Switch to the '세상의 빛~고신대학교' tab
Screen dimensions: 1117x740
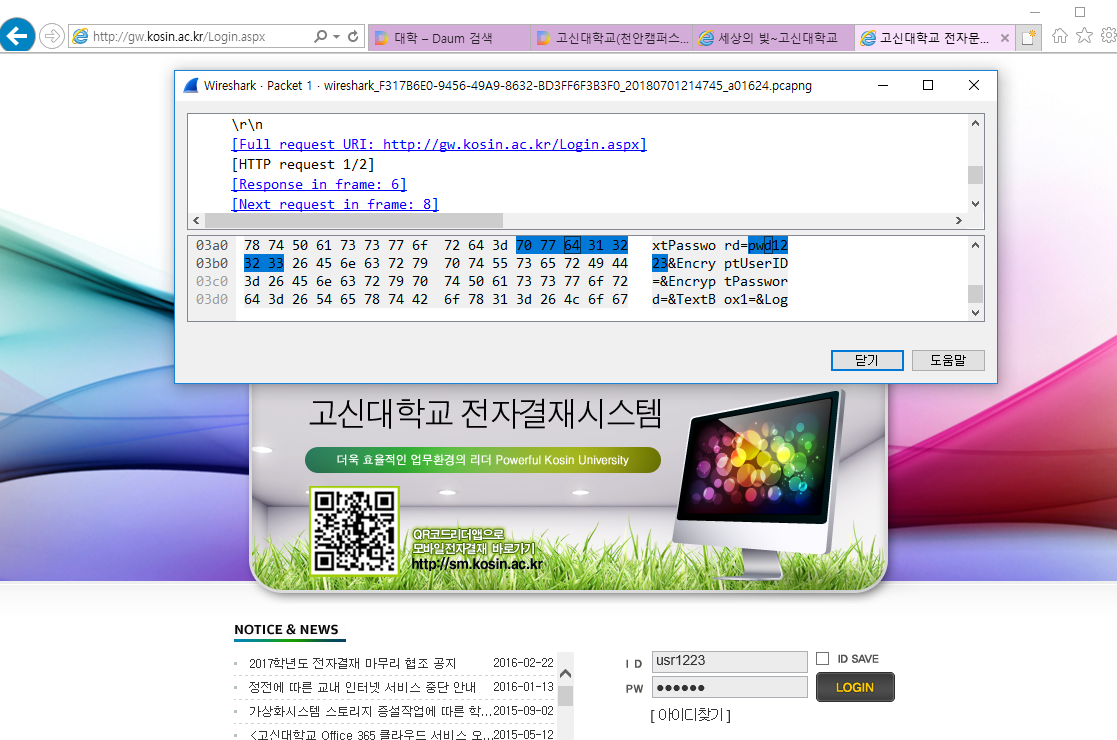pyautogui.click(x=773, y=38)
